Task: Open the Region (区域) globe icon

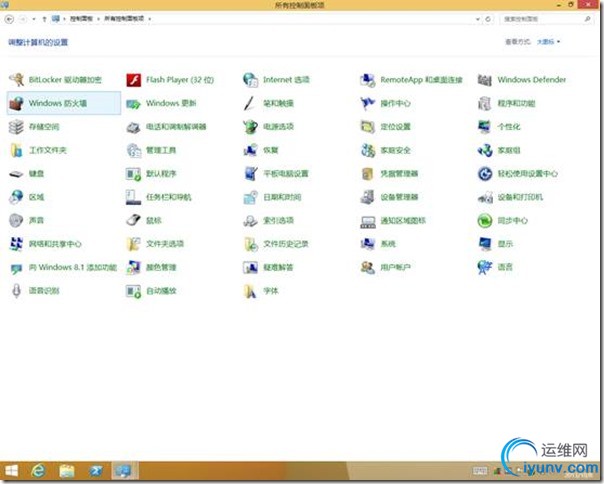Action: tap(16, 197)
